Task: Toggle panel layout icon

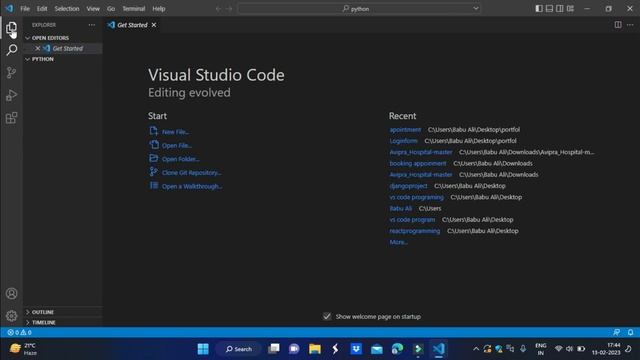Action: coord(549,9)
